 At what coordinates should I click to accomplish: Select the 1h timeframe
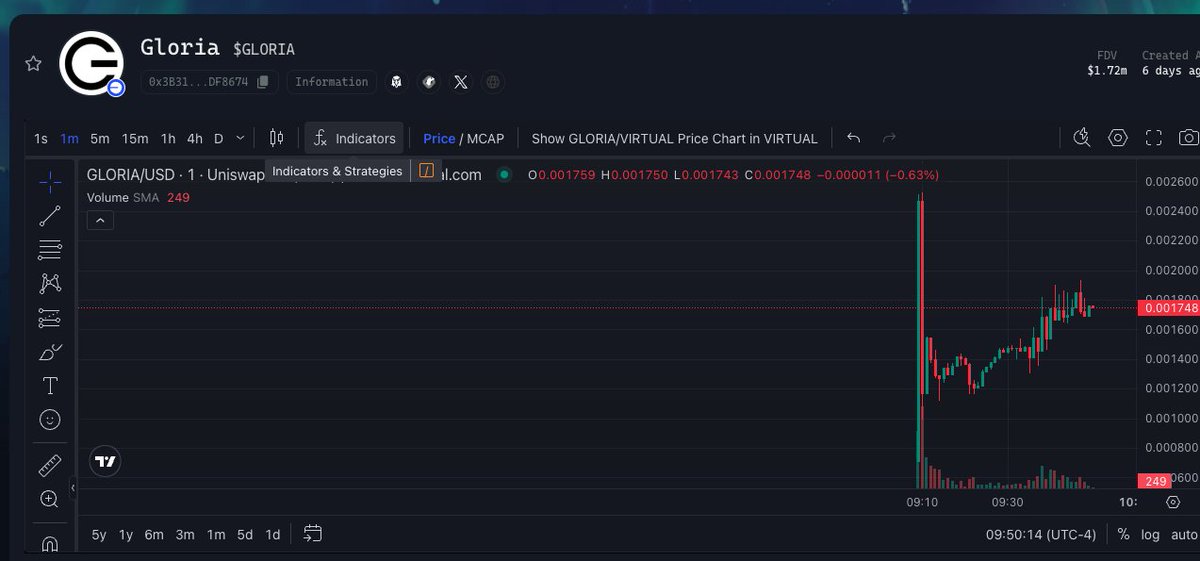coord(168,139)
